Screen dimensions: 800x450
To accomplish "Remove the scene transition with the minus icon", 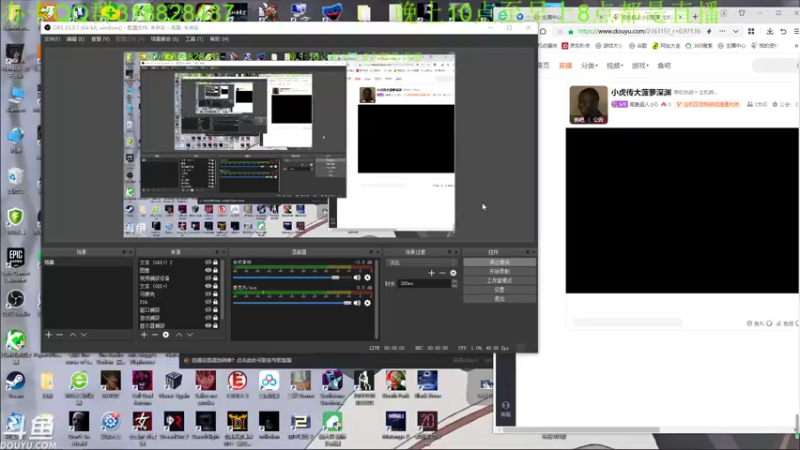I will tap(442, 273).
